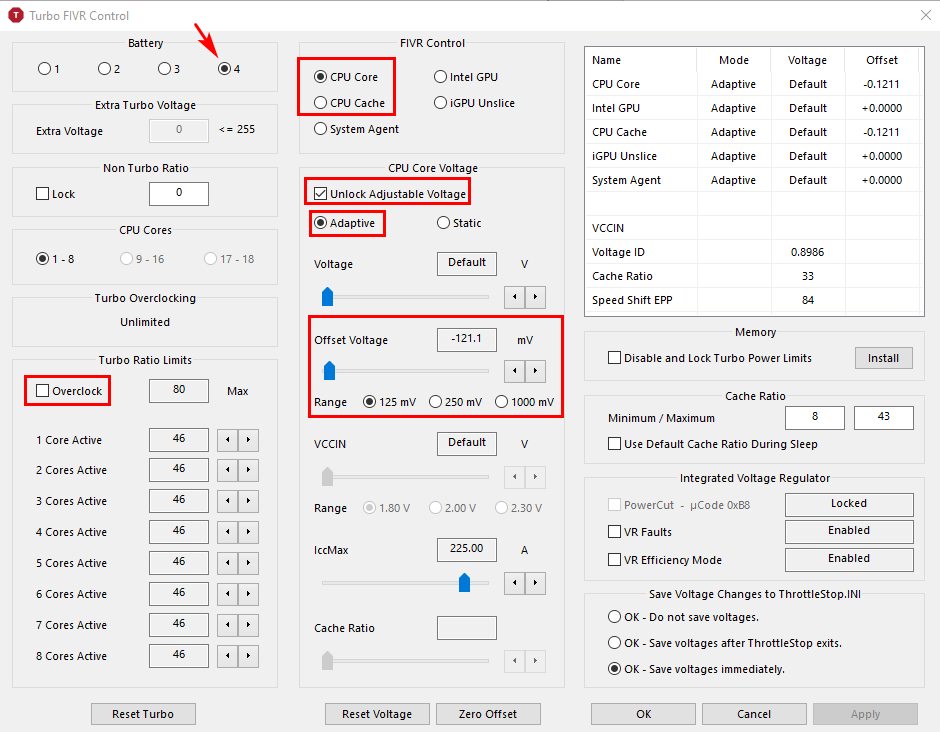Click the Cache Ratio Maximum field

(884, 418)
